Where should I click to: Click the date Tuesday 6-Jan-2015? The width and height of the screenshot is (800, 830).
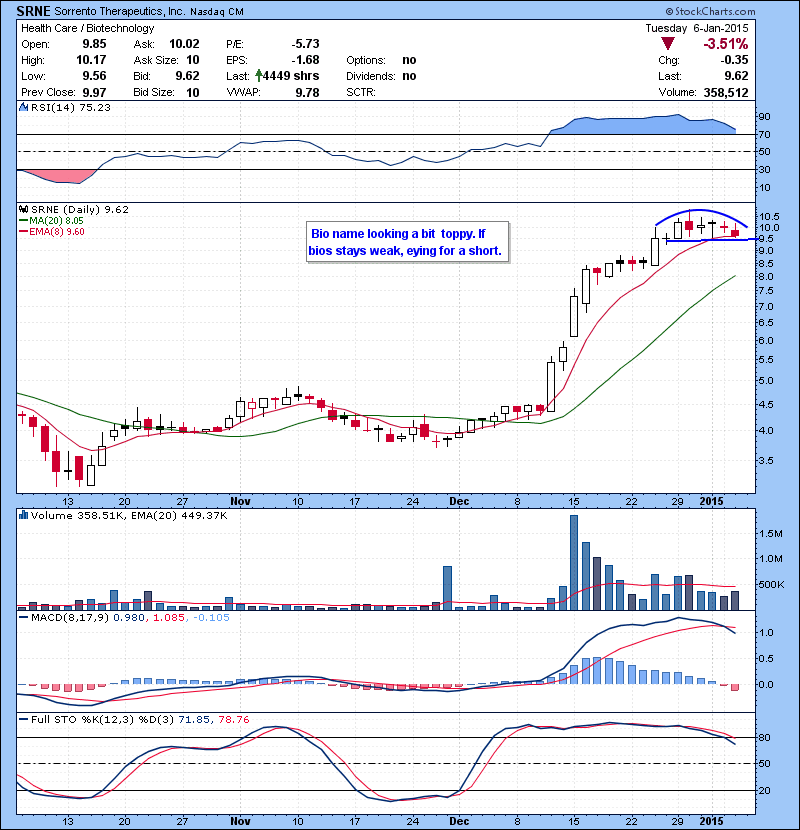tap(697, 28)
